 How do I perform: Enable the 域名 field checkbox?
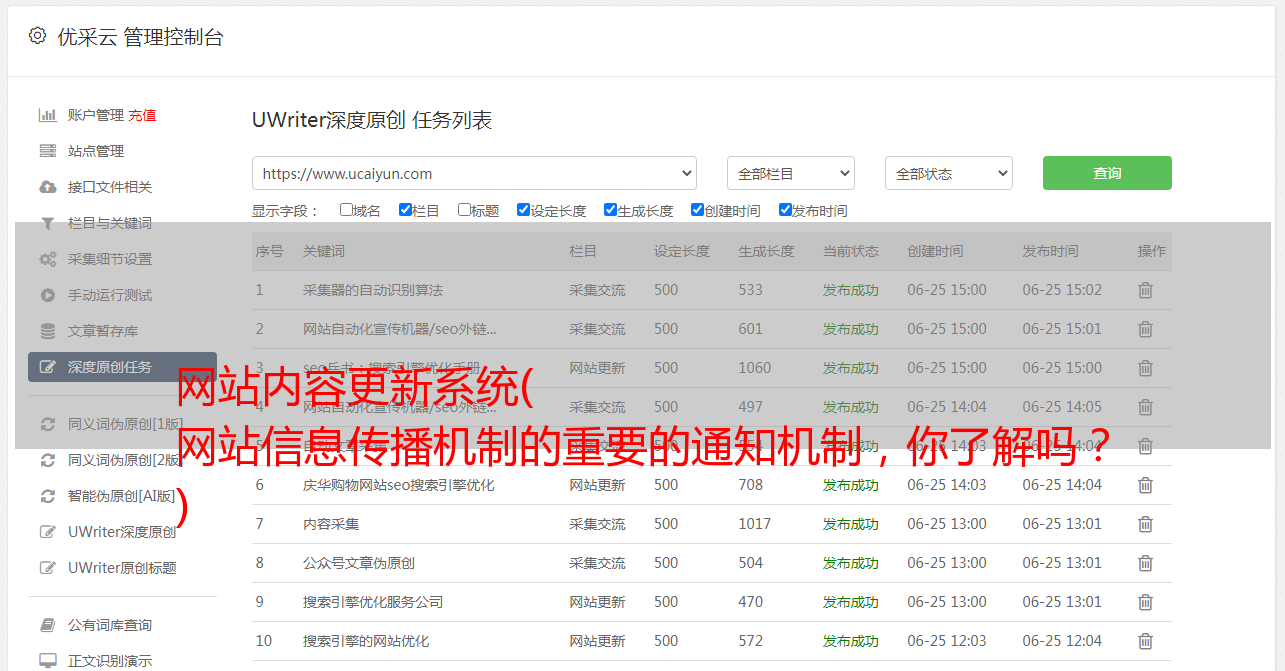[x=346, y=210]
